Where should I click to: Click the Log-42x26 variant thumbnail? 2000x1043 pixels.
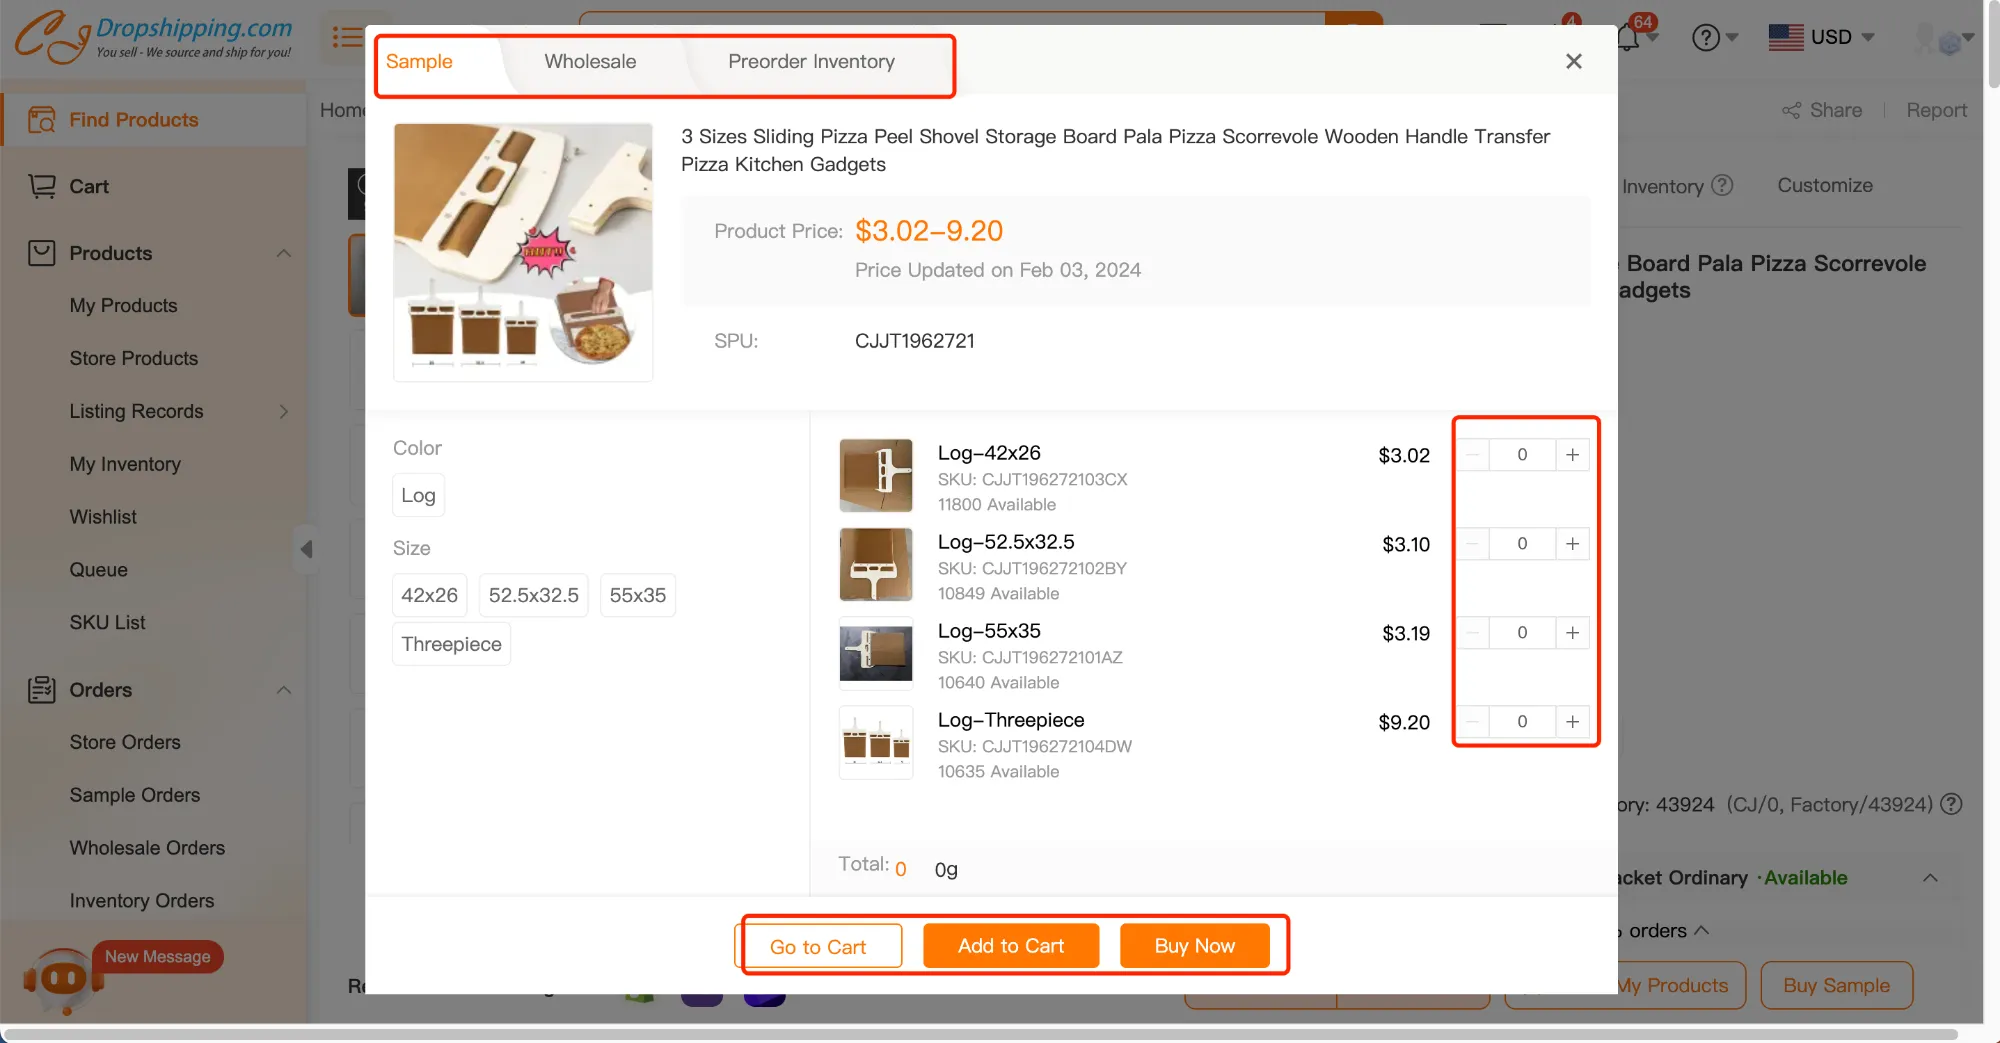tap(875, 476)
